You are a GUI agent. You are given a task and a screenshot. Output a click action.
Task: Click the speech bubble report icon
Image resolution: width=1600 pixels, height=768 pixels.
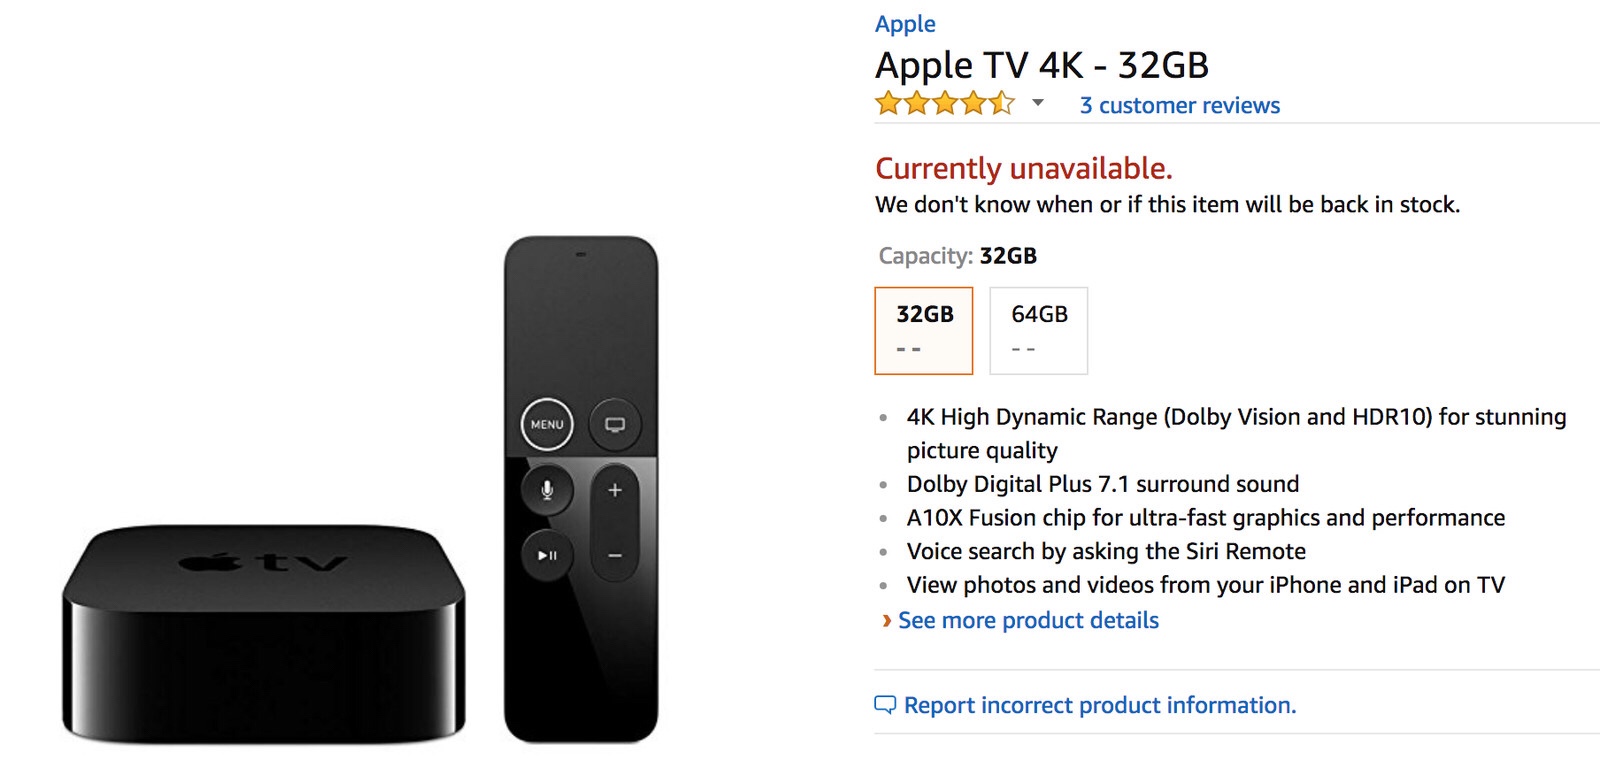click(885, 705)
